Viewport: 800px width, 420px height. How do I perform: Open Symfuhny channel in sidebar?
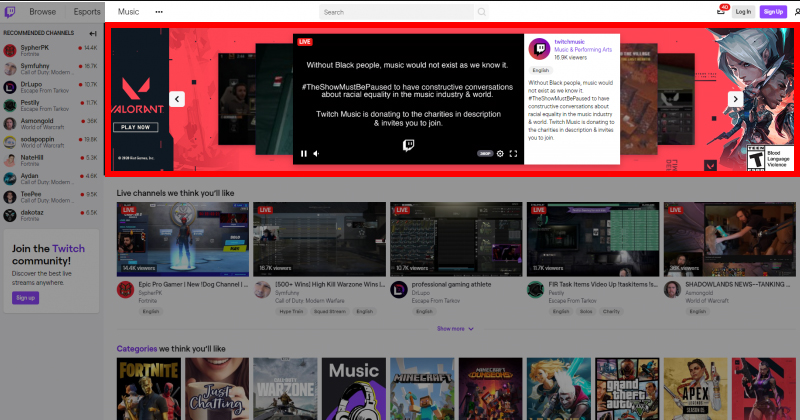pyautogui.click(x=51, y=68)
